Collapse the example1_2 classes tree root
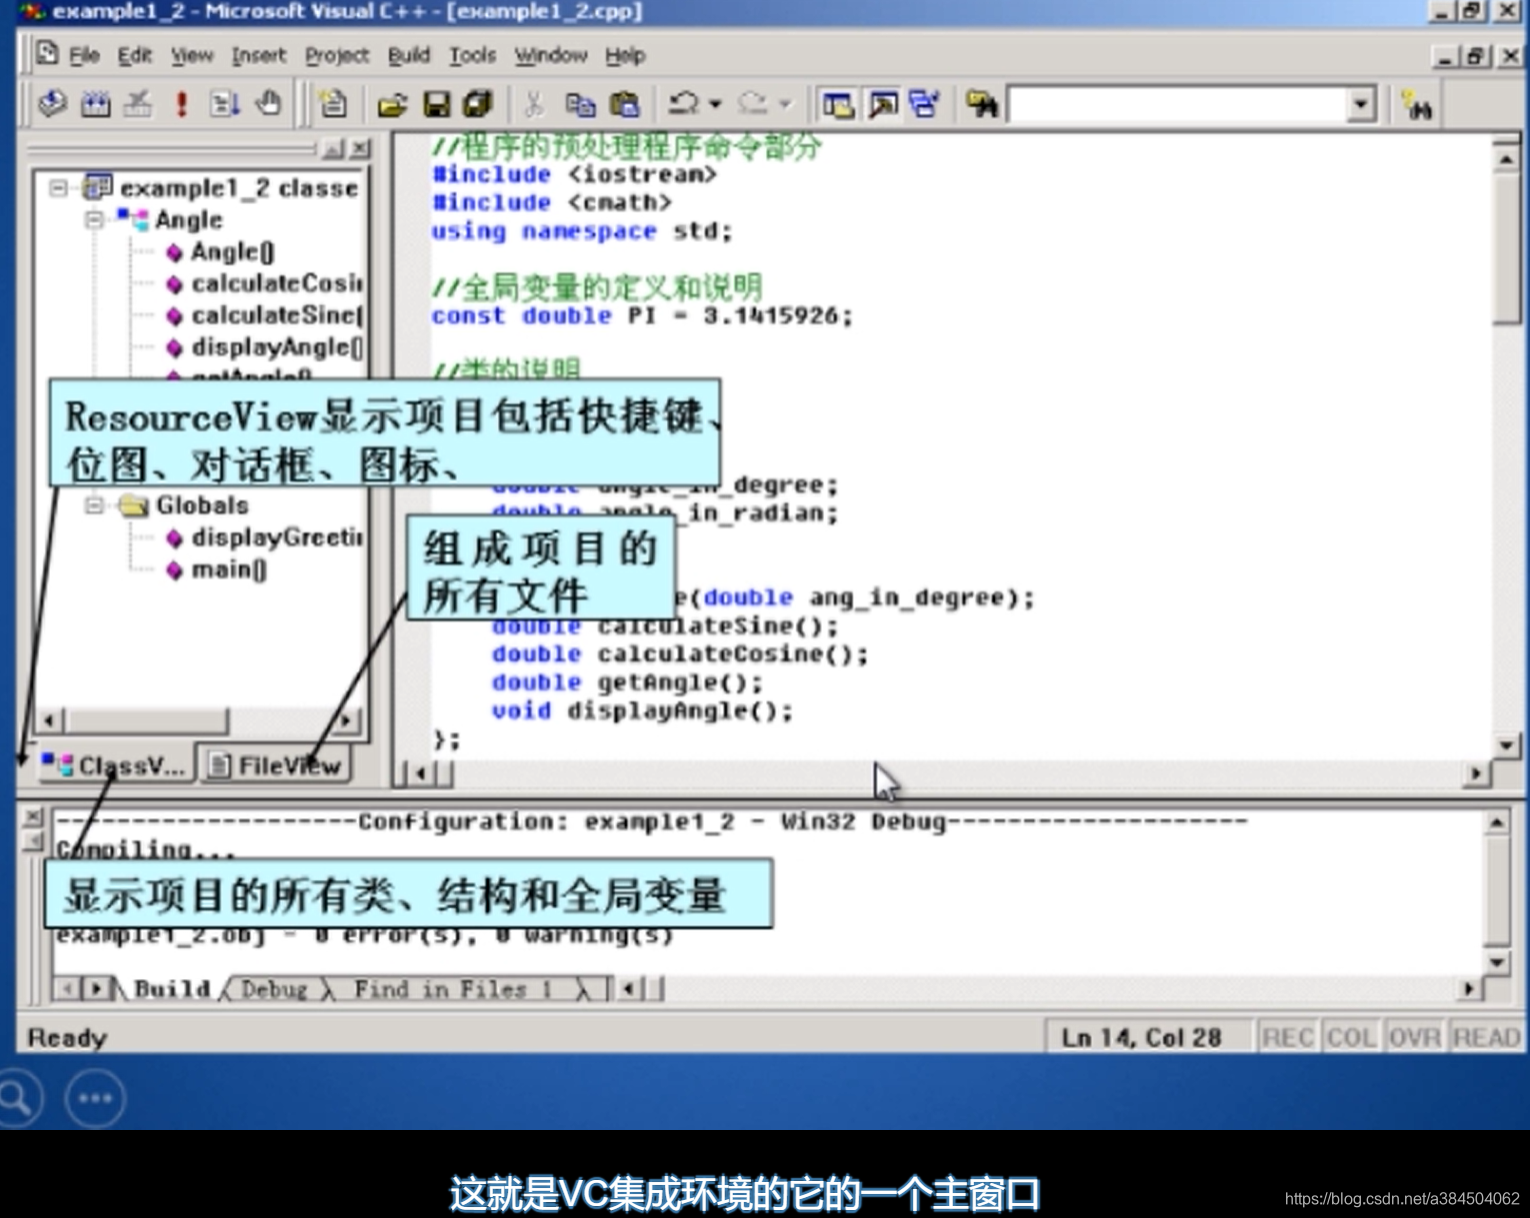The width and height of the screenshot is (1530, 1218). click(x=59, y=187)
